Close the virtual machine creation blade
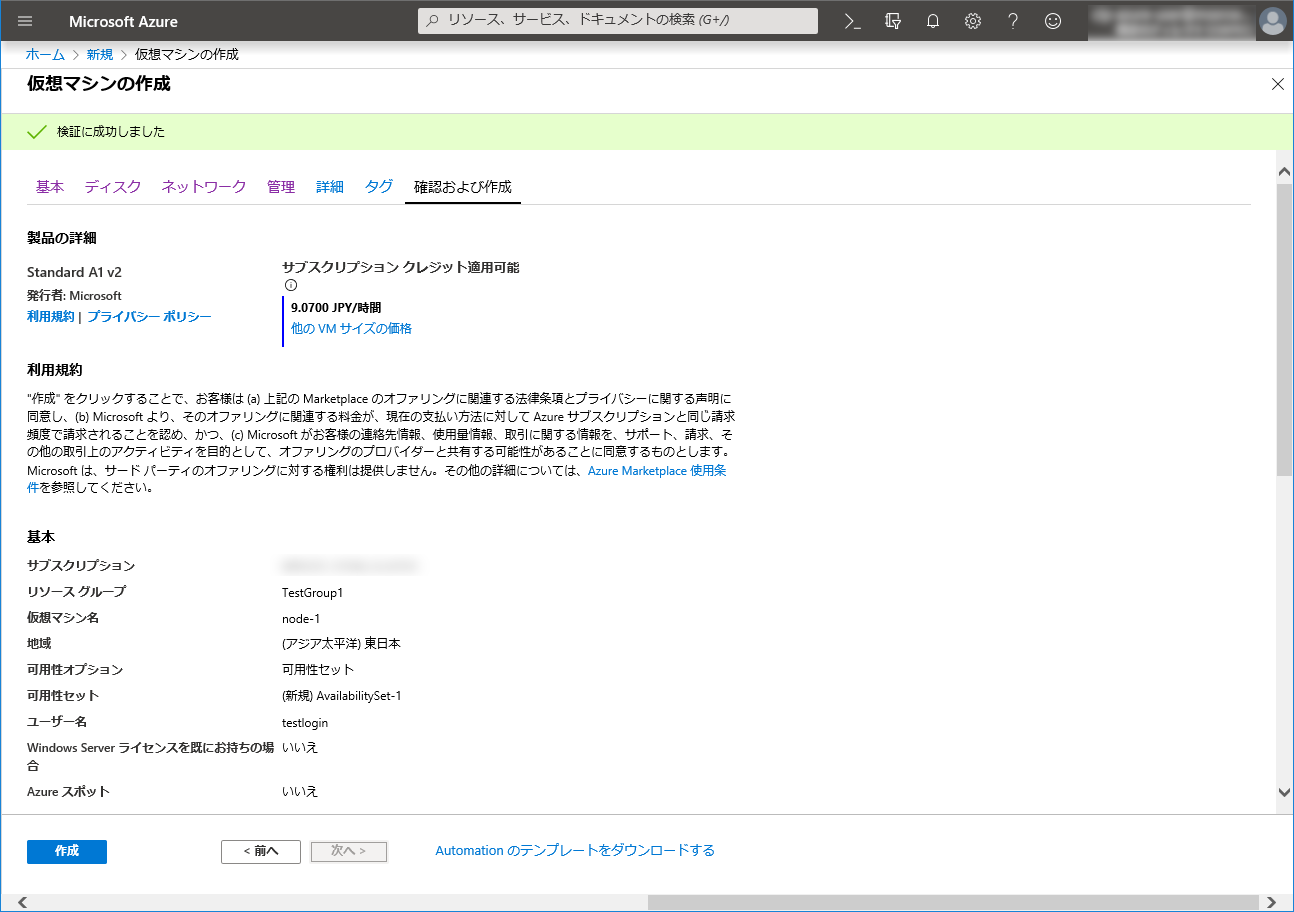Screen dimensions: 1294x912 (1277, 84)
